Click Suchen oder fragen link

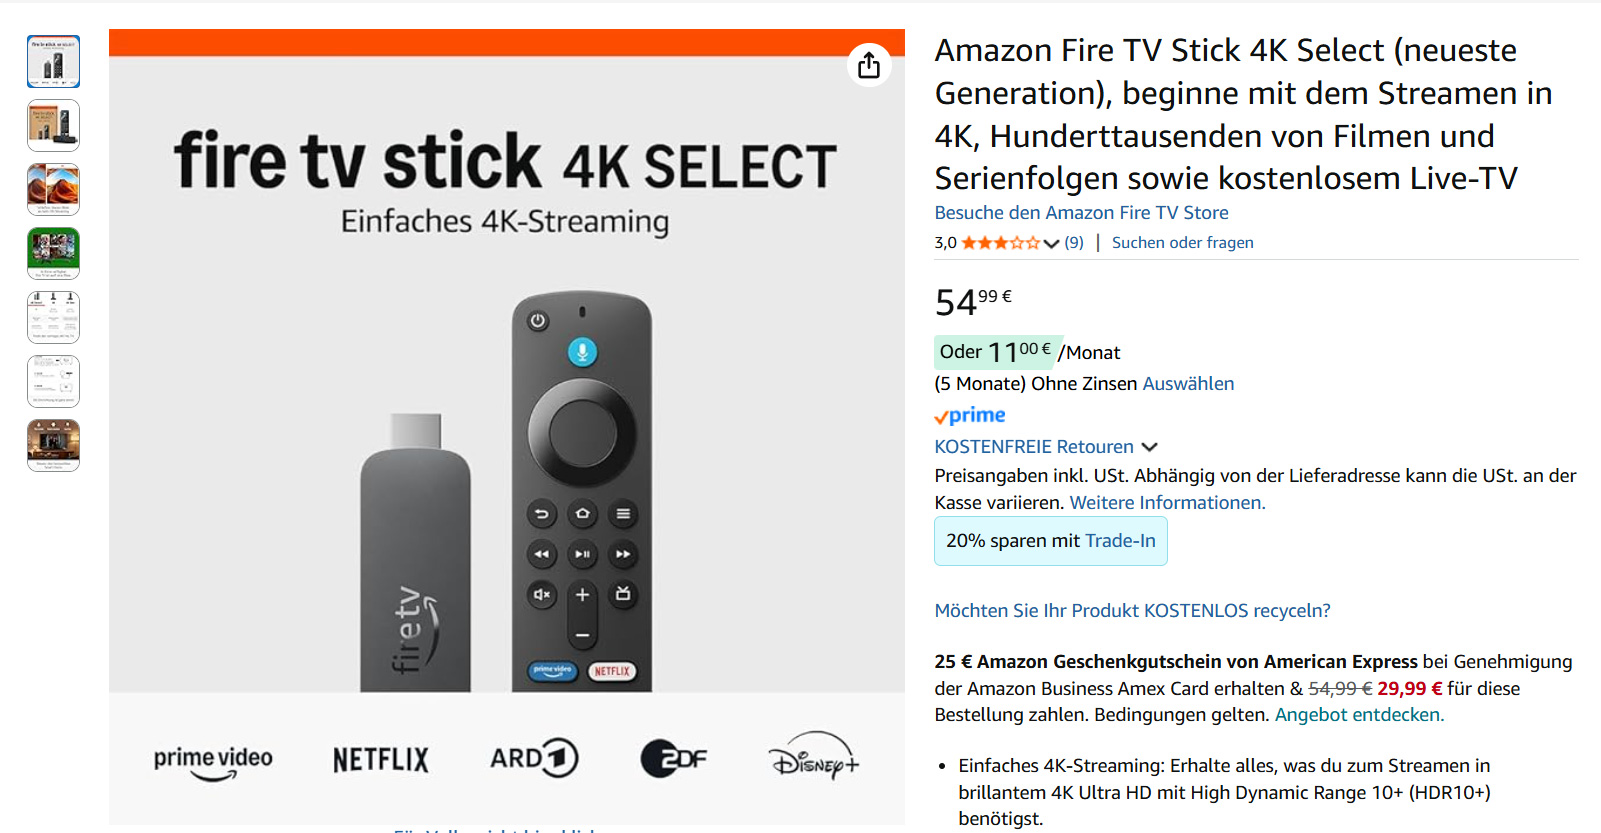click(1182, 243)
